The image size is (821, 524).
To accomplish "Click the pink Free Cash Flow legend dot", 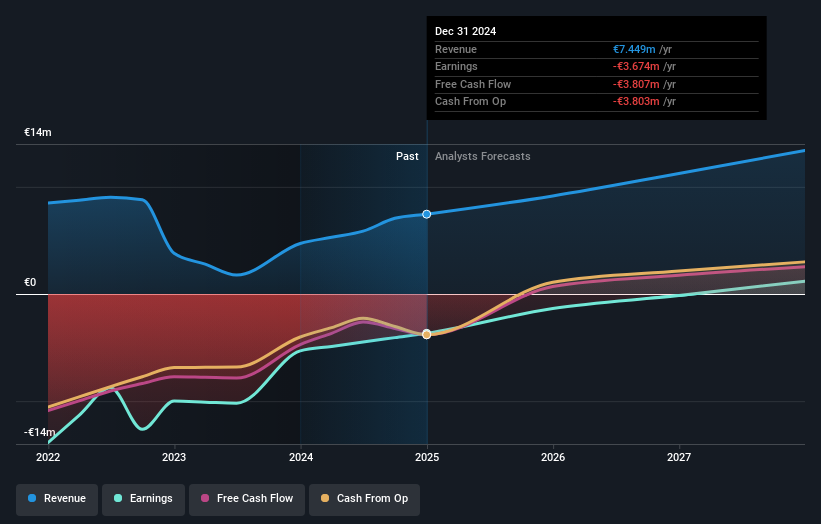I will coord(205,498).
